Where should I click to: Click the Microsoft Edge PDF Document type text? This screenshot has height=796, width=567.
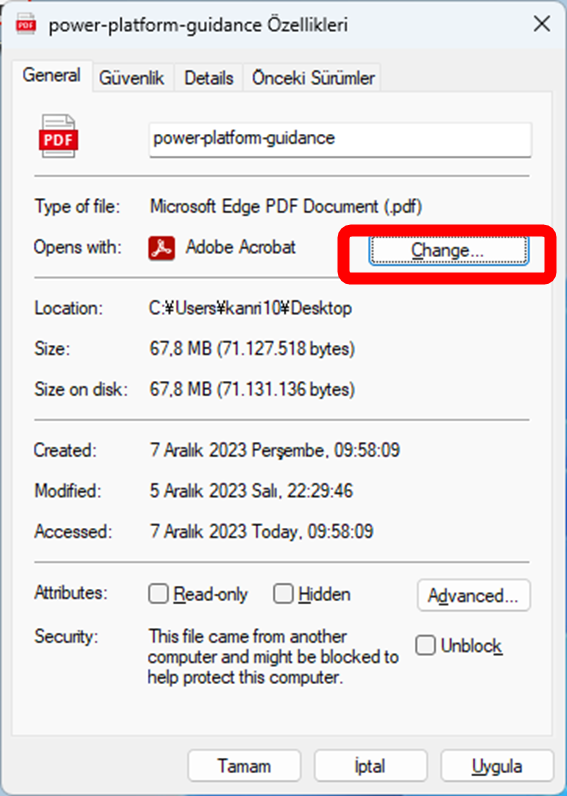(x=286, y=207)
